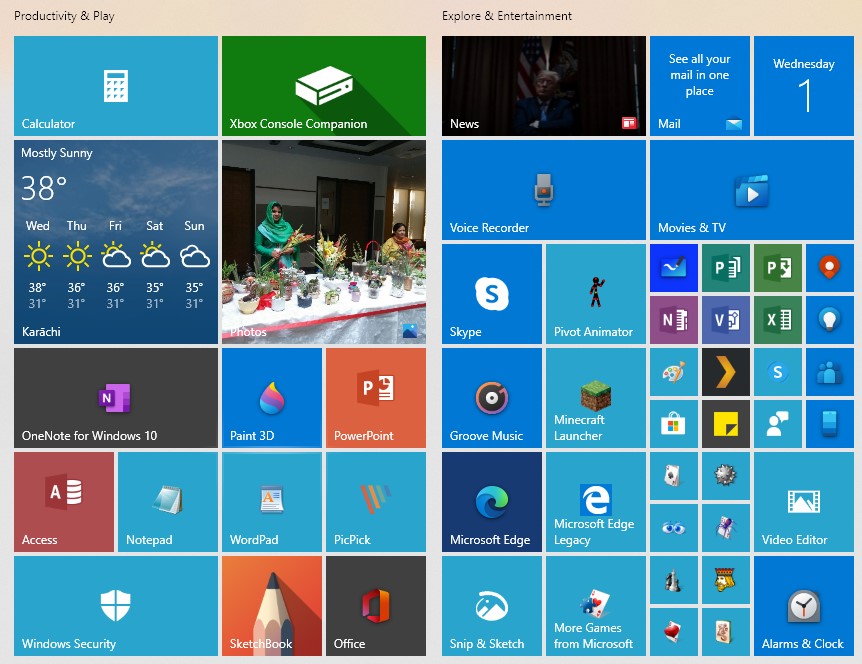Open the blue googly eyes small tile
The width and height of the screenshot is (862, 664).
point(674,528)
